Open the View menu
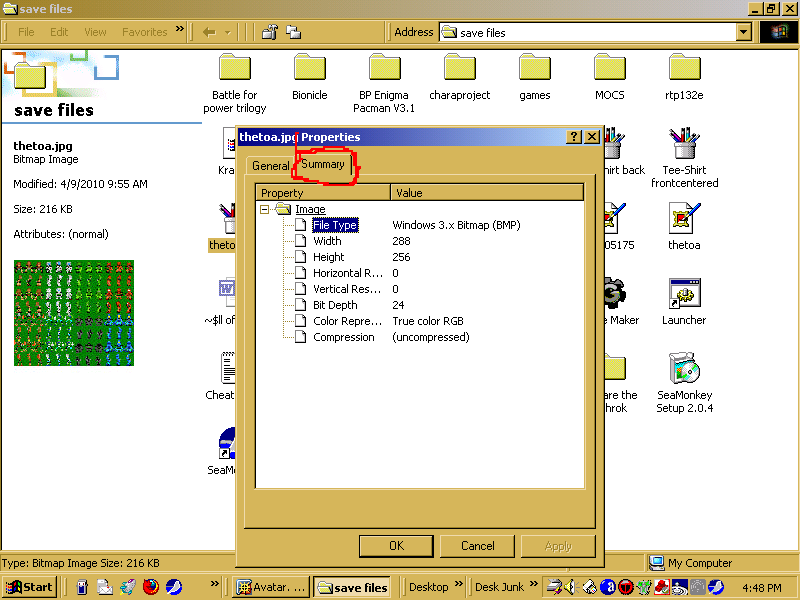Image resolution: width=800 pixels, height=600 pixels. tap(95, 32)
